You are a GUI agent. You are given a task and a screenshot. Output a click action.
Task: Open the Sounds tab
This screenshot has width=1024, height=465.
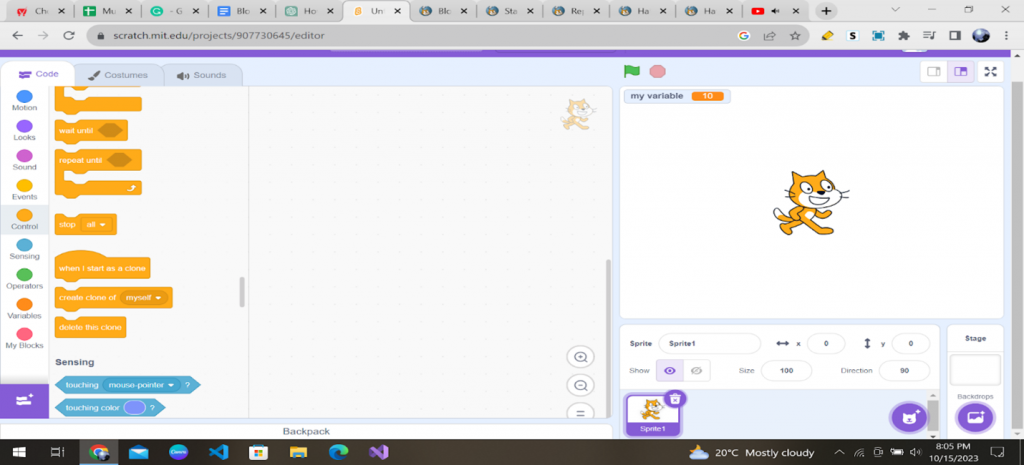[201, 75]
